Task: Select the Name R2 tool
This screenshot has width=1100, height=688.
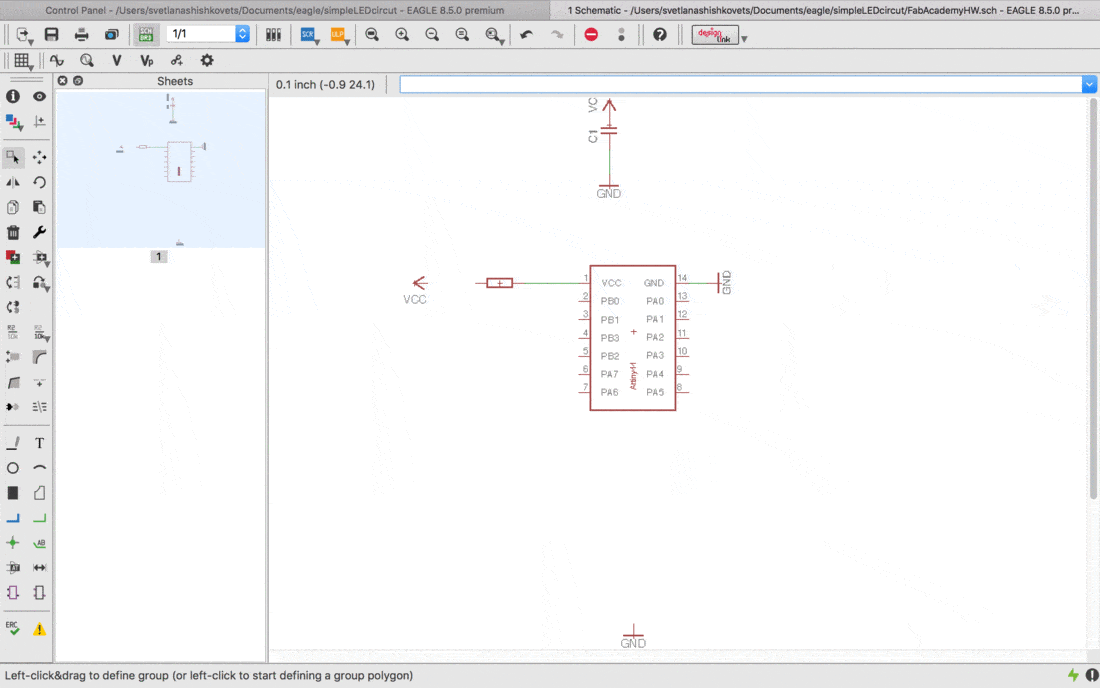Action: tap(13, 332)
